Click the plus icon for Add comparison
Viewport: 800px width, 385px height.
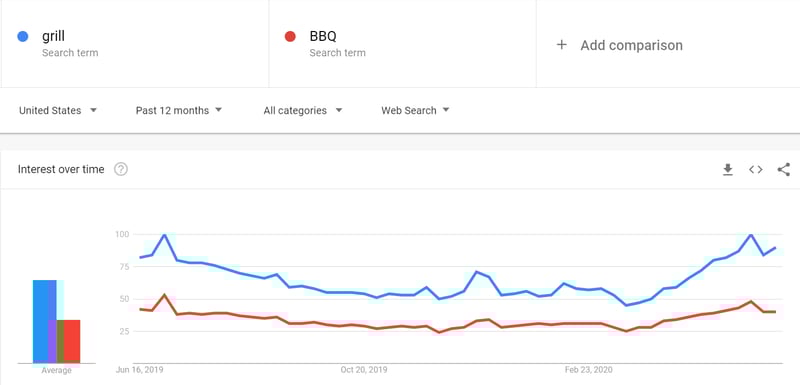[x=561, y=45]
